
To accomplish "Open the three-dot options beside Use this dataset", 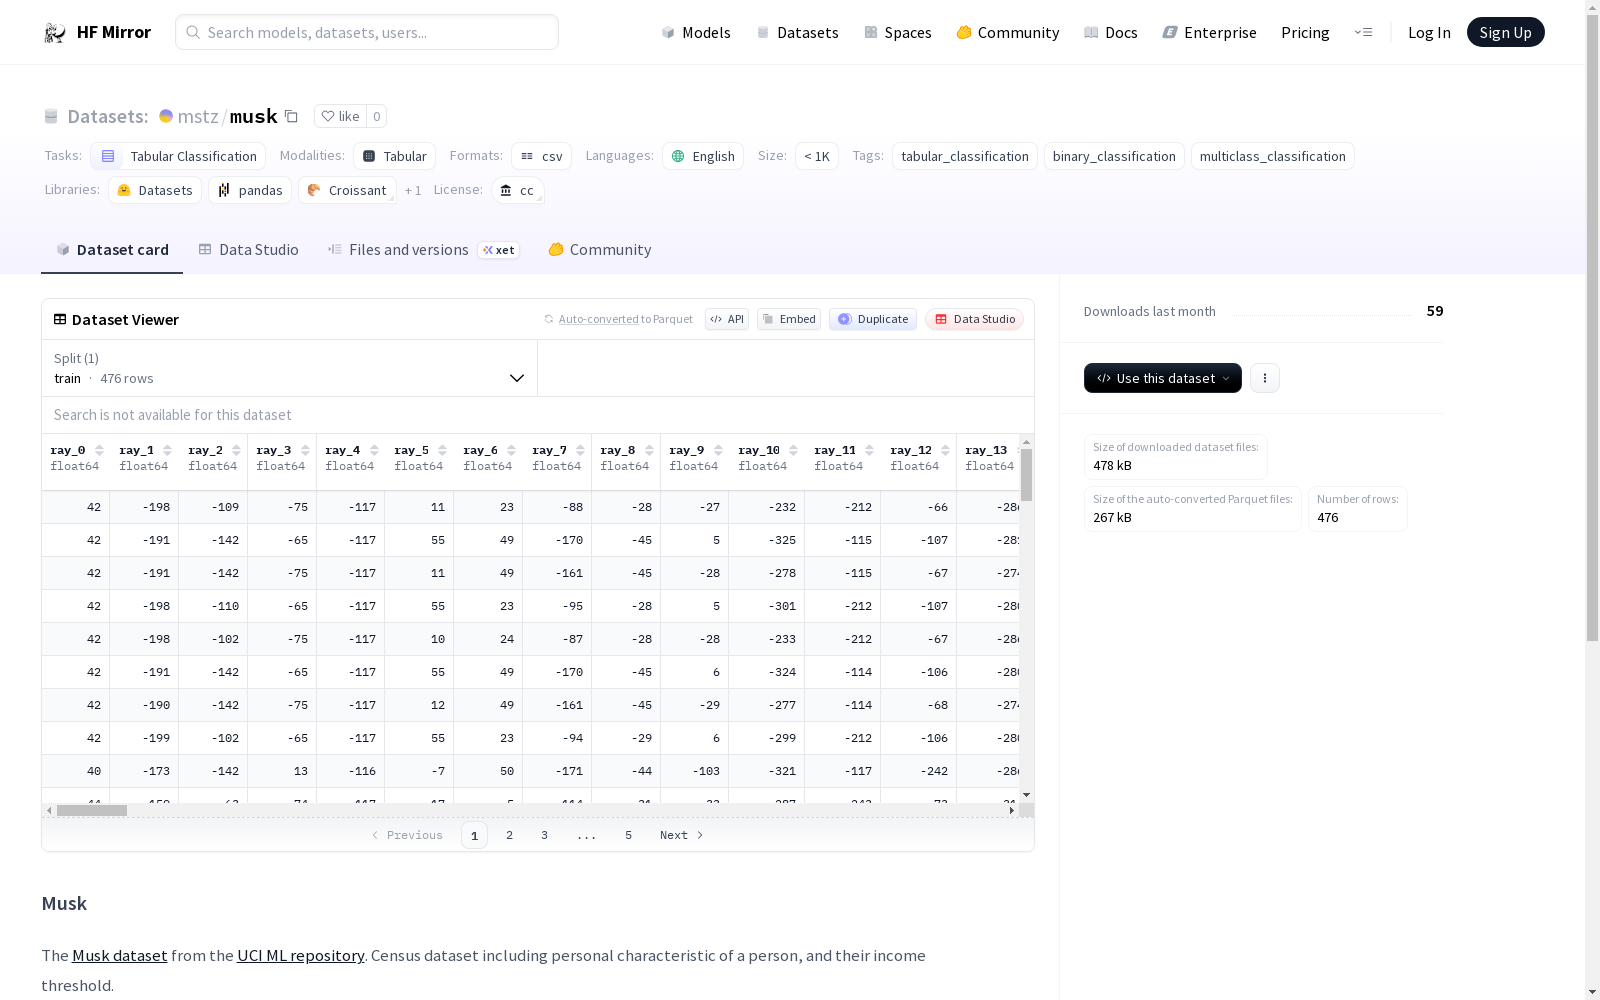I will click(1265, 378).
